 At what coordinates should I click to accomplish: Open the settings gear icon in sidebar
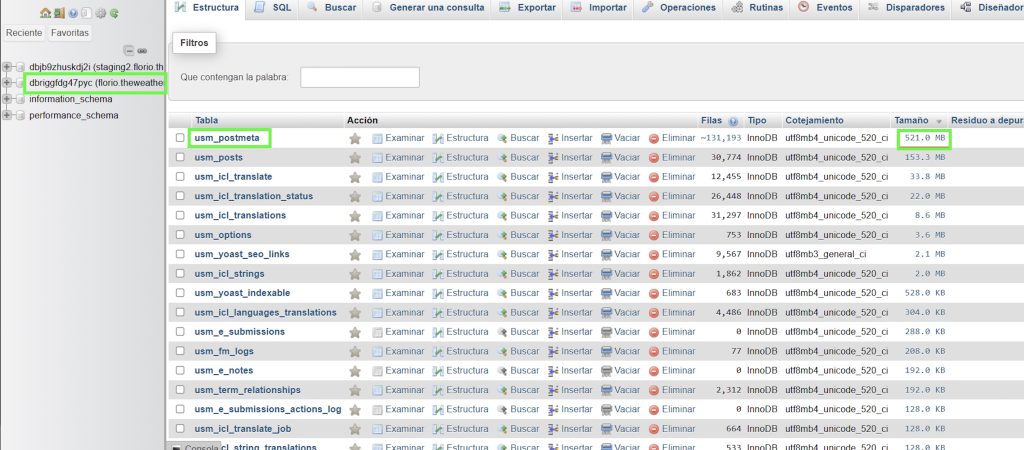pos(101,13)
